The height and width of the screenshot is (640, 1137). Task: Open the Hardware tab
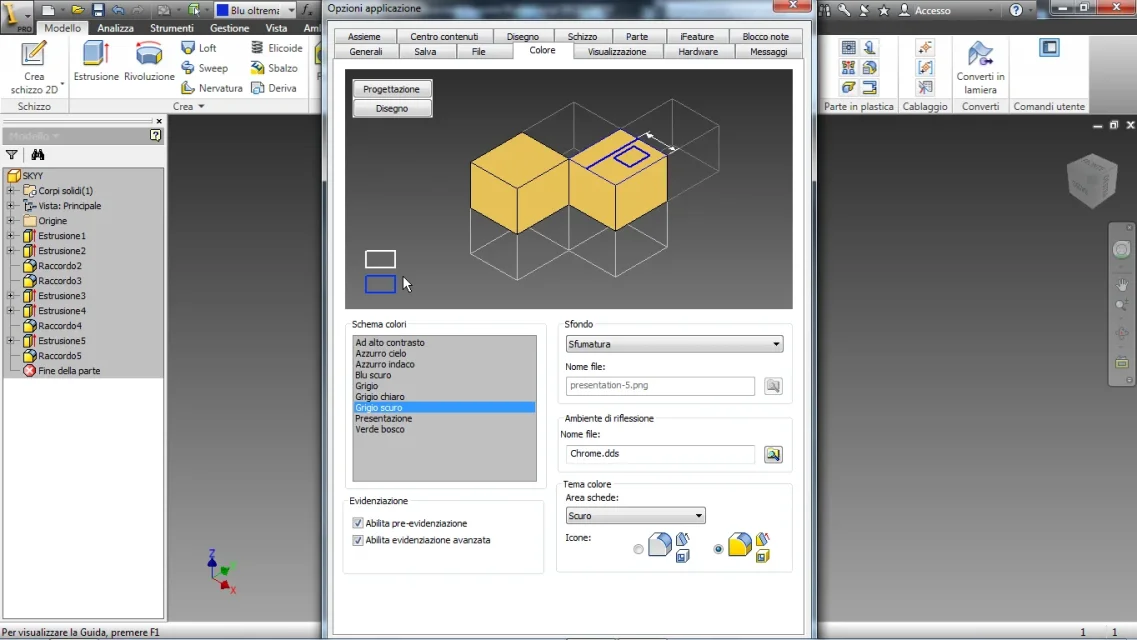pyautogui.click(x=698, y=51)
